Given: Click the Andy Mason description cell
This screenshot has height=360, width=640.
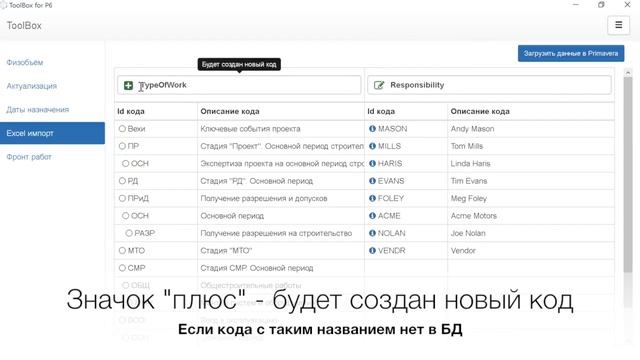Looking at the screenshot, I should tap(531, 129).
